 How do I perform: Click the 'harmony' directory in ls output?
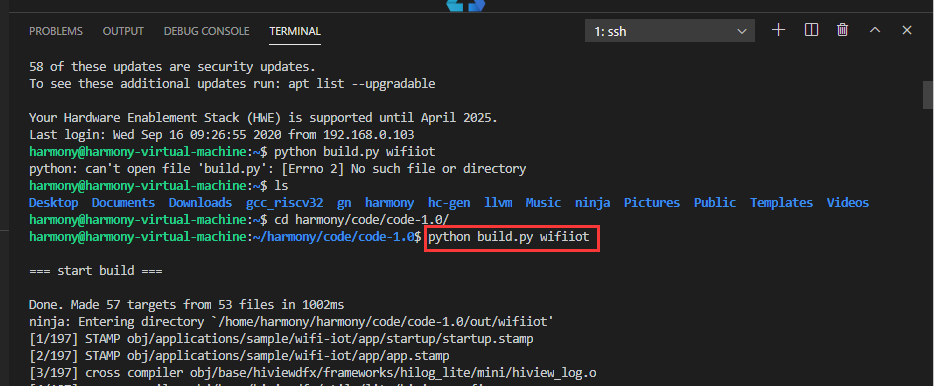pyautogui.click(x=390, y=203)
